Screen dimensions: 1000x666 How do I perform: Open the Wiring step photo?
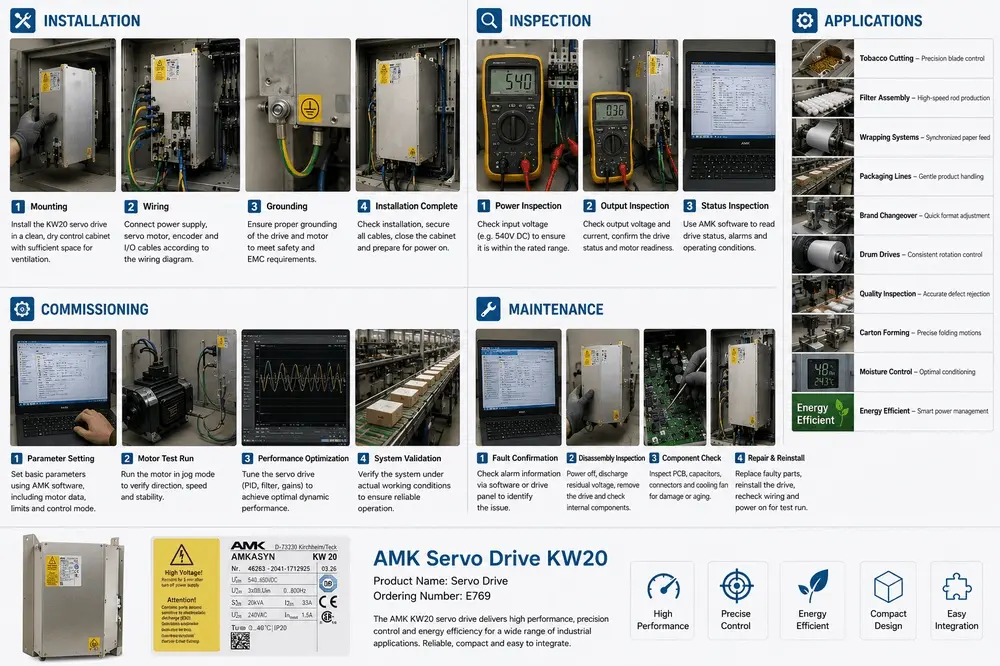[x=180, y=115]
